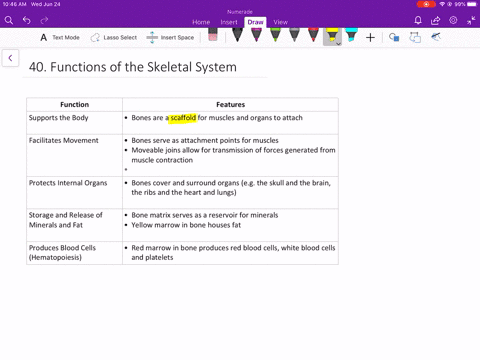Click the page title text
The height and width of the screenshot is (360, 480).
(133, 67)
